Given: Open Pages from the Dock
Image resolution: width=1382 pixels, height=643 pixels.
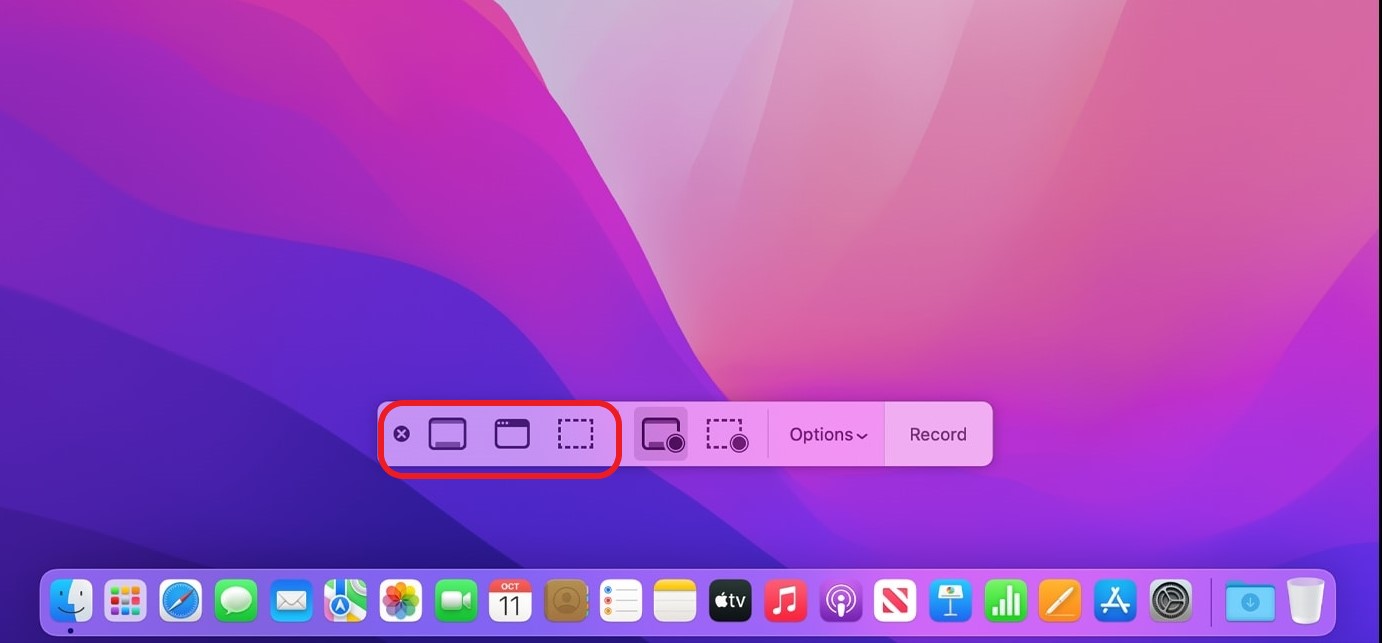Looking at the screenshot, I should (x=1060, y=601).
